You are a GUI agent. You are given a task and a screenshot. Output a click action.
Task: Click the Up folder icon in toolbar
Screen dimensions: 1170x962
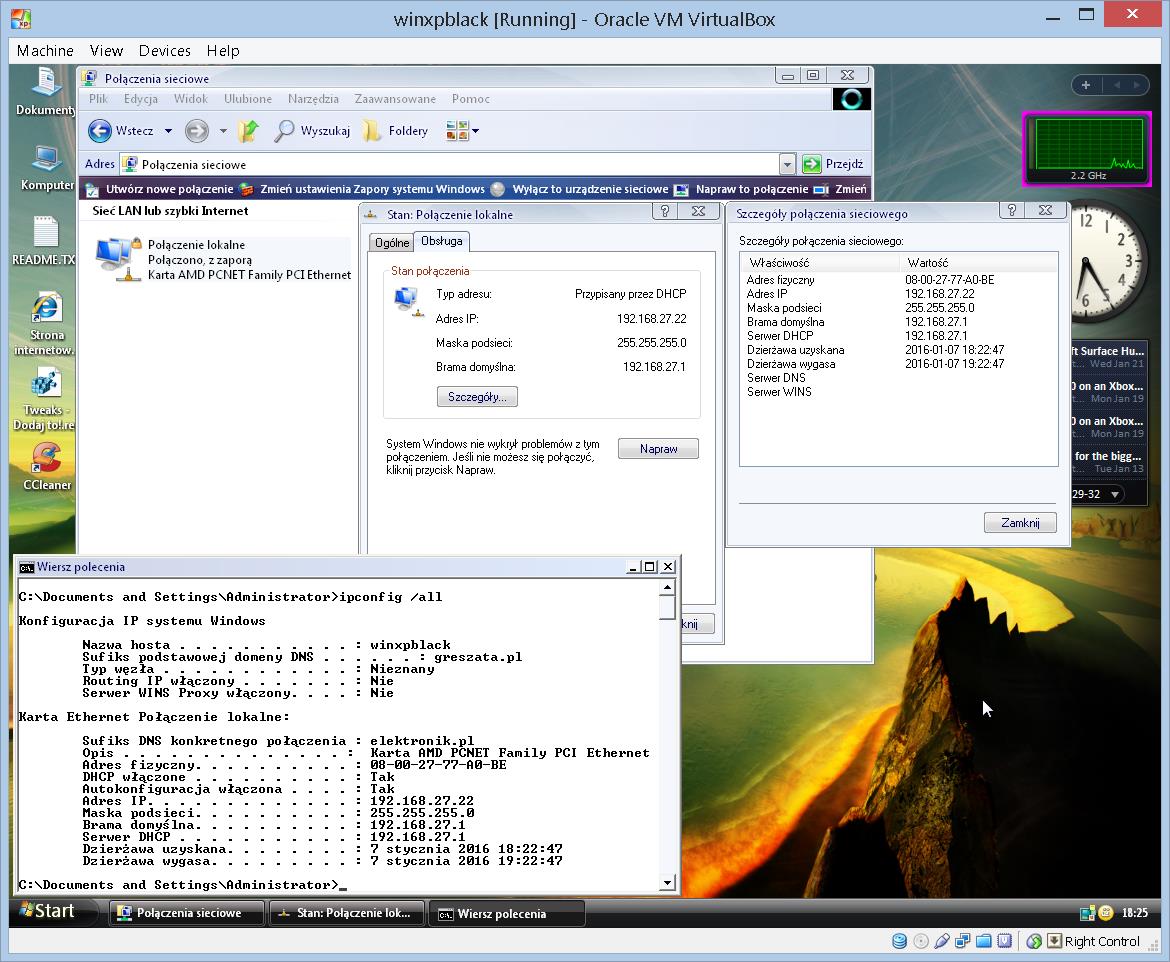coord(248,131)
